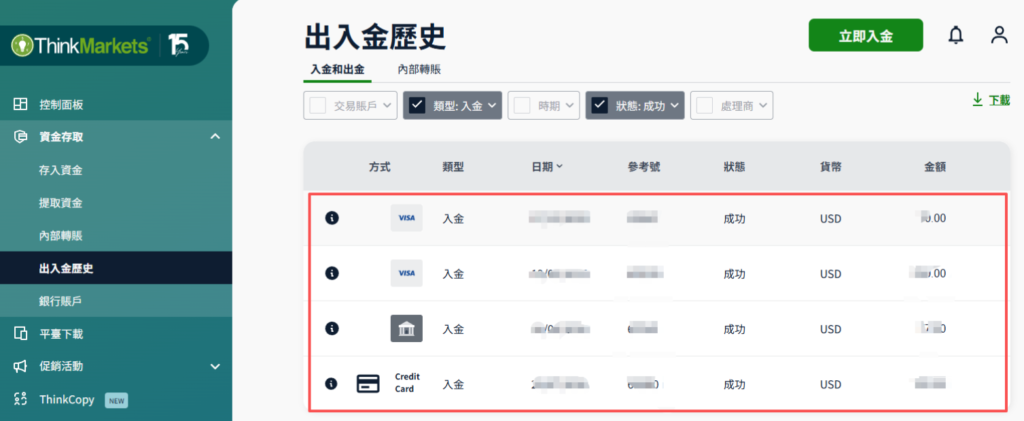Click the NEW badge beside ThinkCopy
This screenshot has width=1024, height=421.
[116, 400]
